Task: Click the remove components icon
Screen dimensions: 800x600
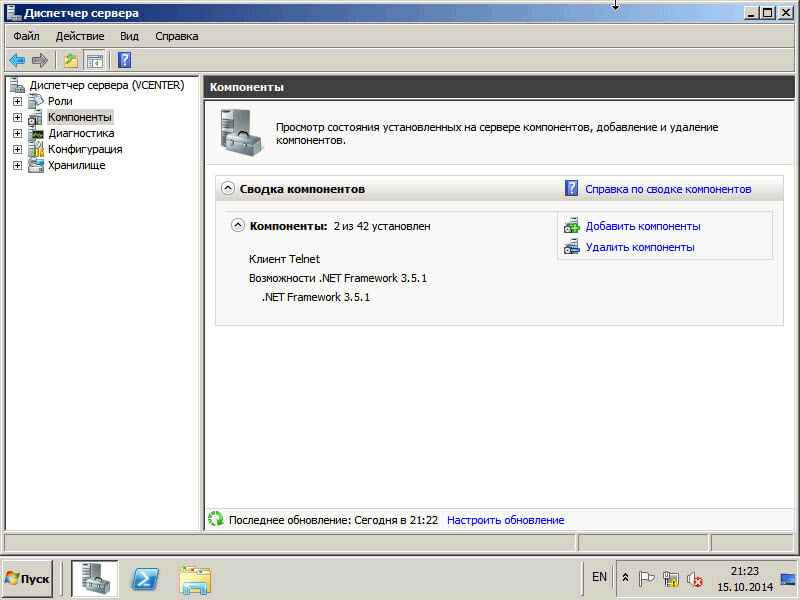Action: [x=572, y=247]
